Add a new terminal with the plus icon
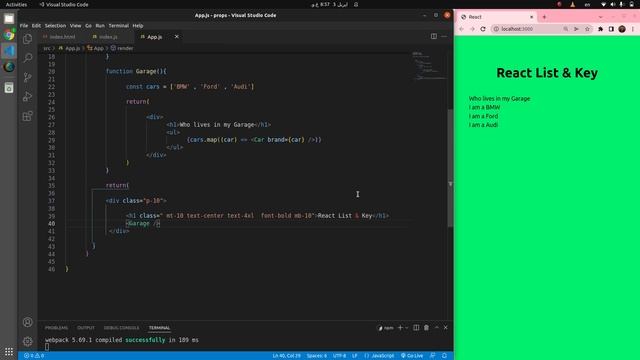The height and width of the screenshot is (360, 640). click(400, 327)
